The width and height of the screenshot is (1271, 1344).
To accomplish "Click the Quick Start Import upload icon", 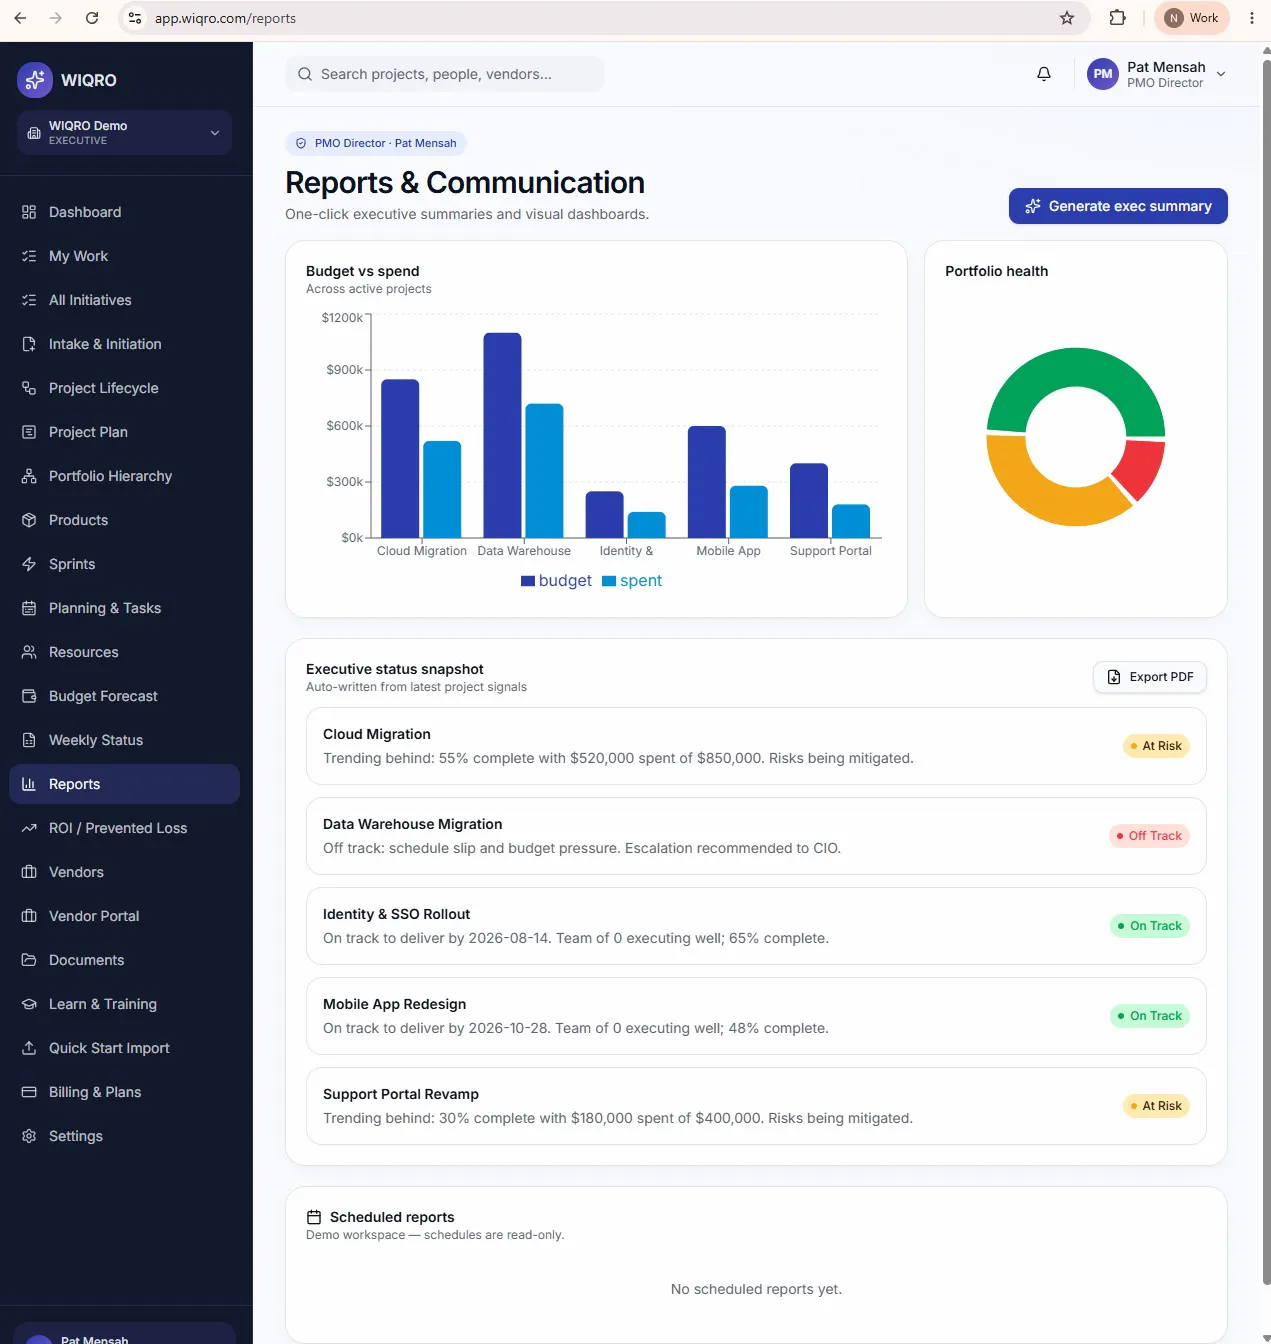I will point(29,1048).
